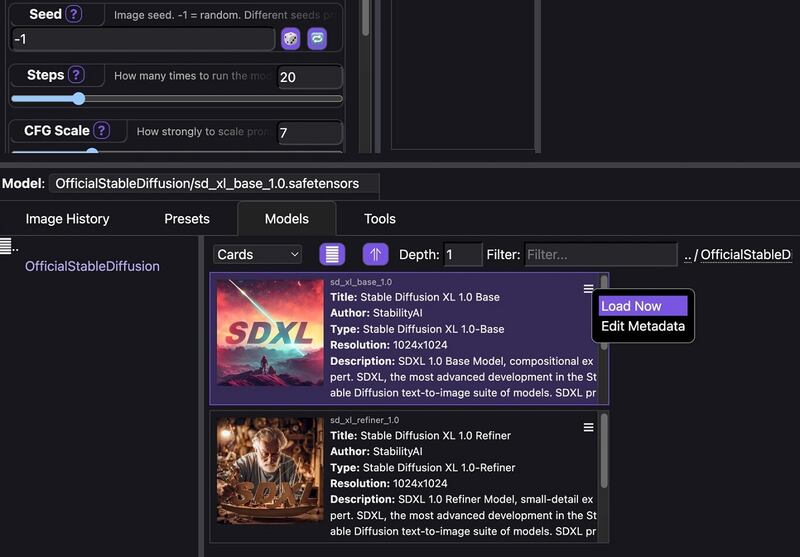Open the Cards view format dropdown

pyautogui.click(x=257, y=254)
